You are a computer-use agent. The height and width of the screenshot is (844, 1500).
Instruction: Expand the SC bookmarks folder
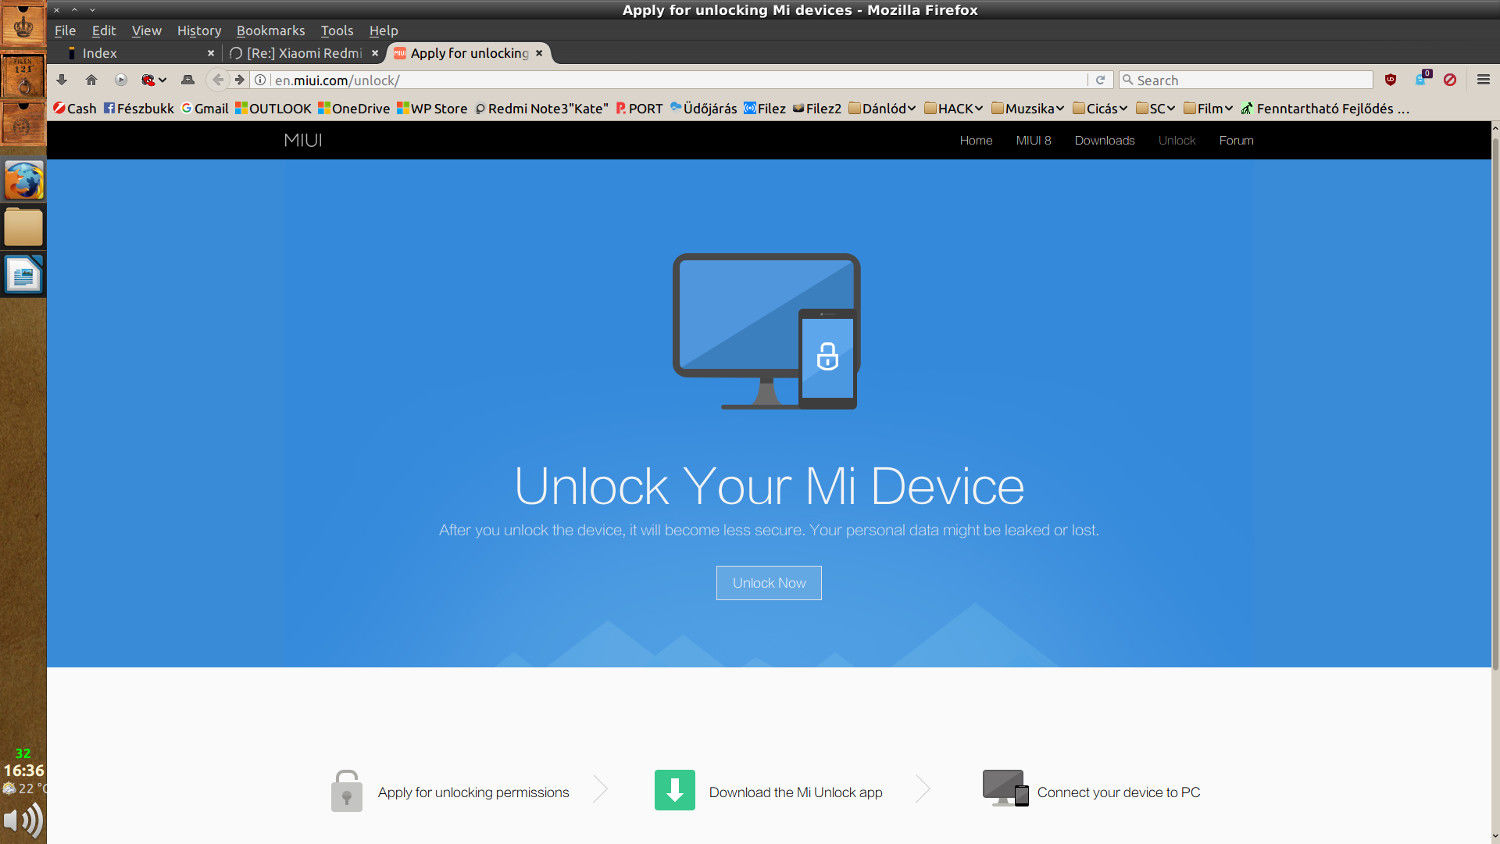pos(1155,108)
